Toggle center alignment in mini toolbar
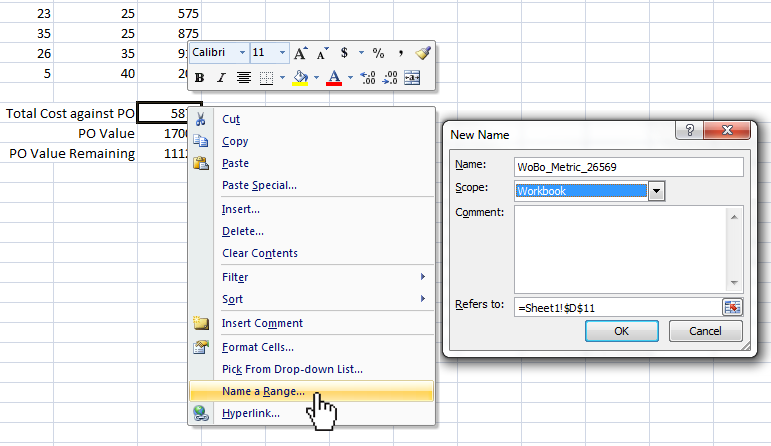The width and height of the screenshot is (771, 446). (x=243, y=77)
